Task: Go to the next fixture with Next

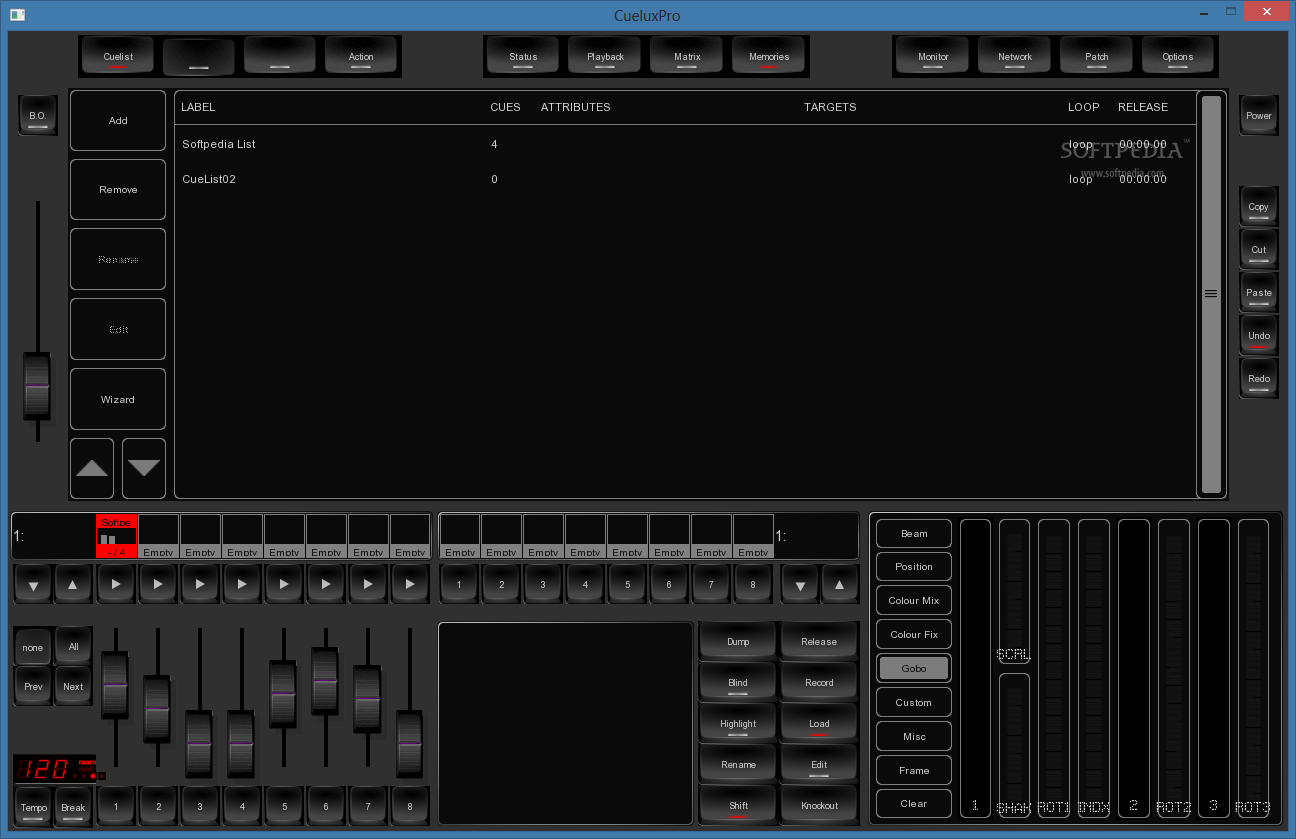Action: [73, 687]
